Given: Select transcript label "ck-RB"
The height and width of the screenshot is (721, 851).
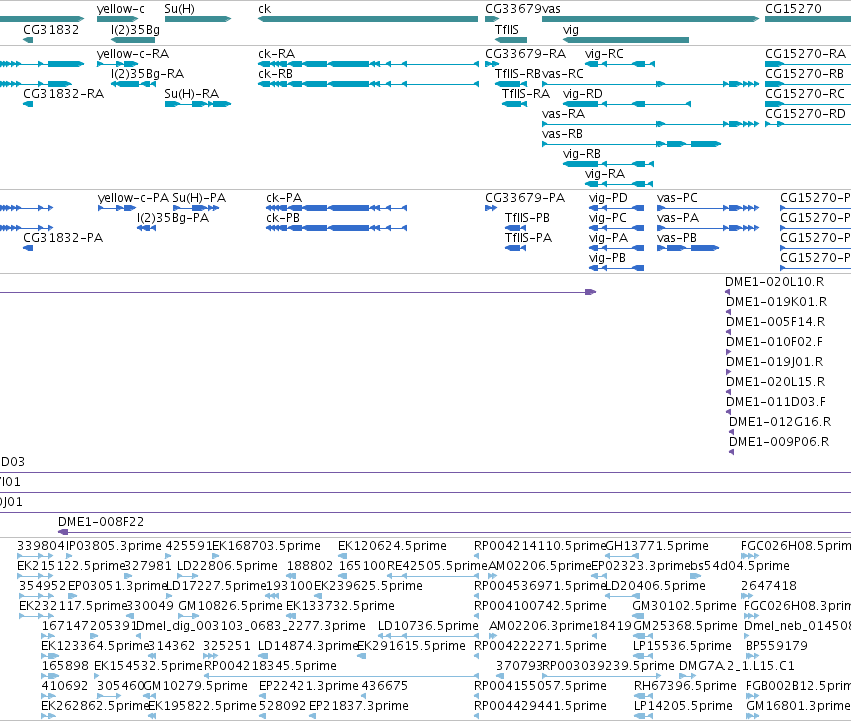Looking at the screenshot, I should (x=275, y=74).
